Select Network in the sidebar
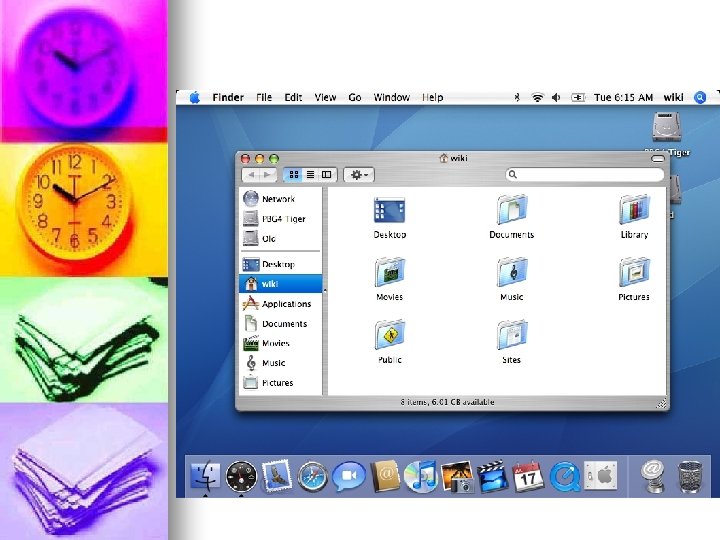This screenshot has width=720, height=540. click(281, 199)
